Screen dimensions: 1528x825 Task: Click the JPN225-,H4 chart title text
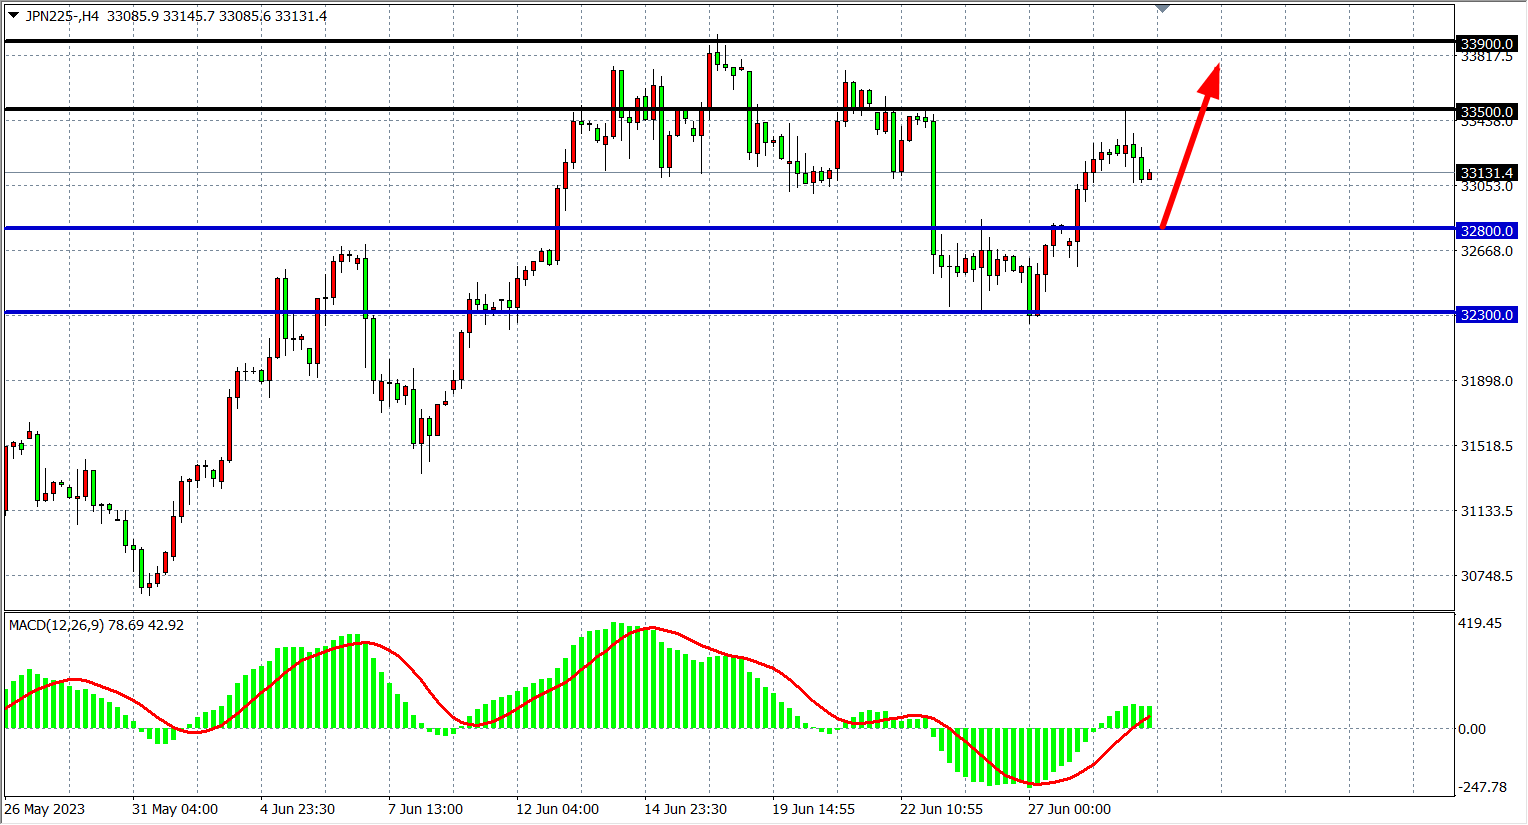pos(62,16)
